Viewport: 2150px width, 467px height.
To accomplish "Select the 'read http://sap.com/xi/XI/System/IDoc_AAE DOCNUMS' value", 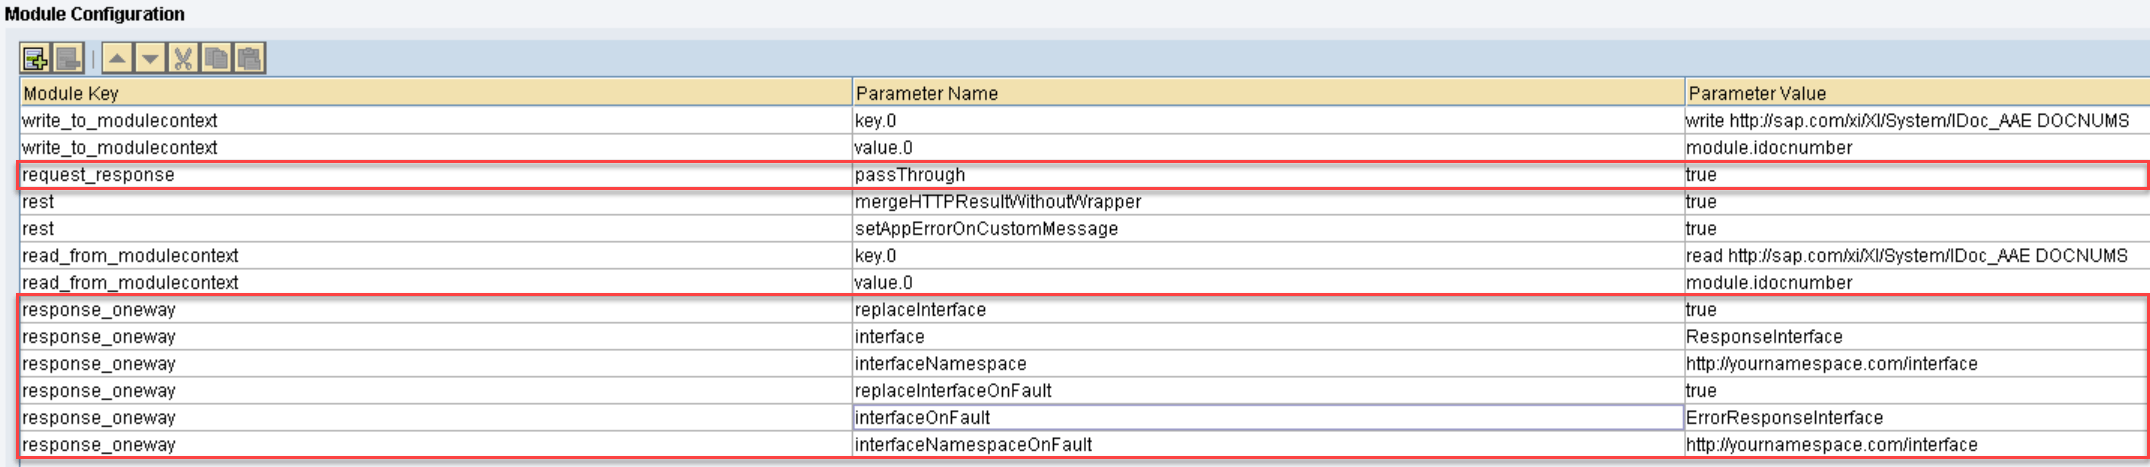I will point(1917,256).
